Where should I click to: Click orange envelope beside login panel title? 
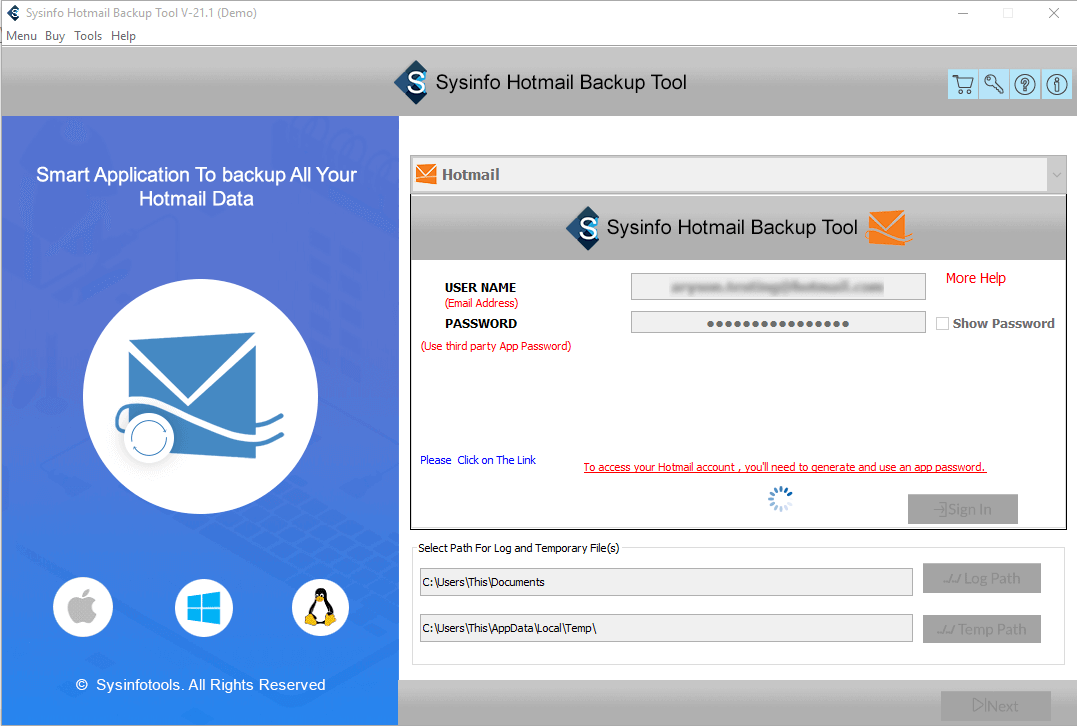click(x=889, y=227)
